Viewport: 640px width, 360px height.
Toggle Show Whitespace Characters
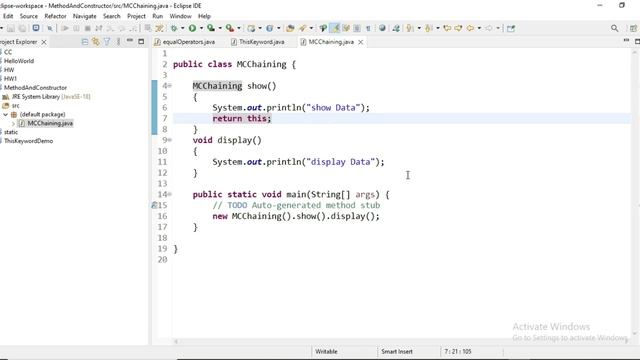(368, 28)
